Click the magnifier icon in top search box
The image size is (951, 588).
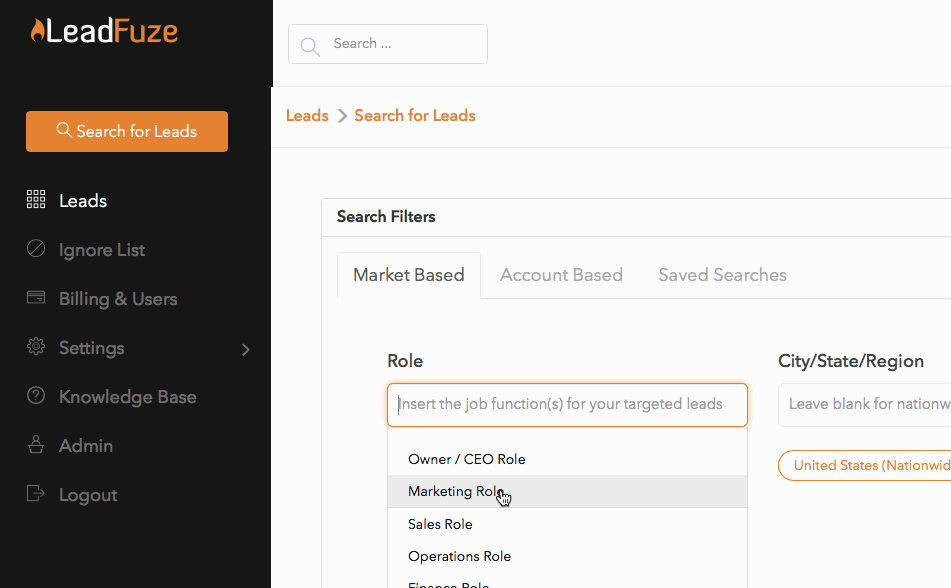[310, 46]
